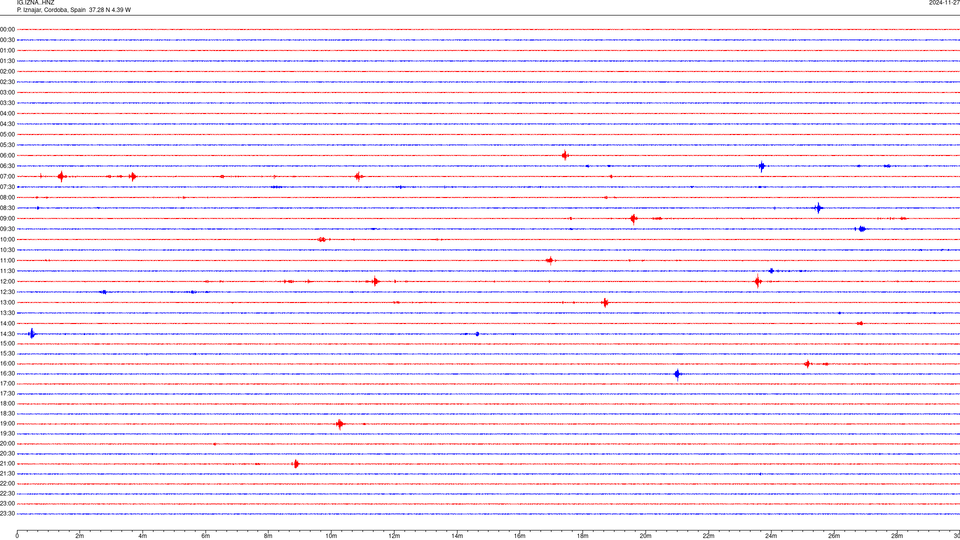Select the "09:00" trace time label
This screenshot has height=540, width=960.
tap(7, 219)
